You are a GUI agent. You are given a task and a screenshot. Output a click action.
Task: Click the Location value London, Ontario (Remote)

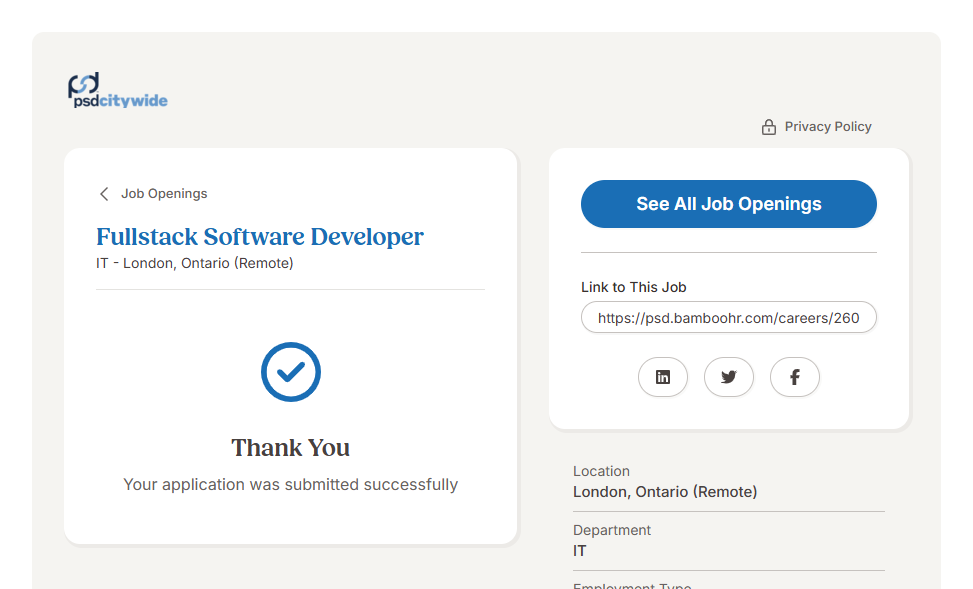(665, 492)
